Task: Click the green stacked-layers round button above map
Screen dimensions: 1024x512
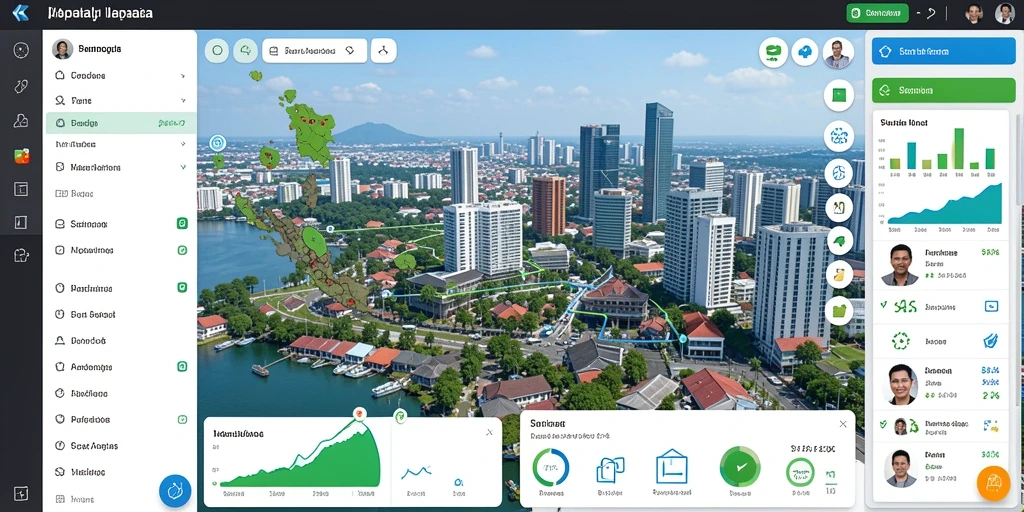Action: [x=773, y=52]
